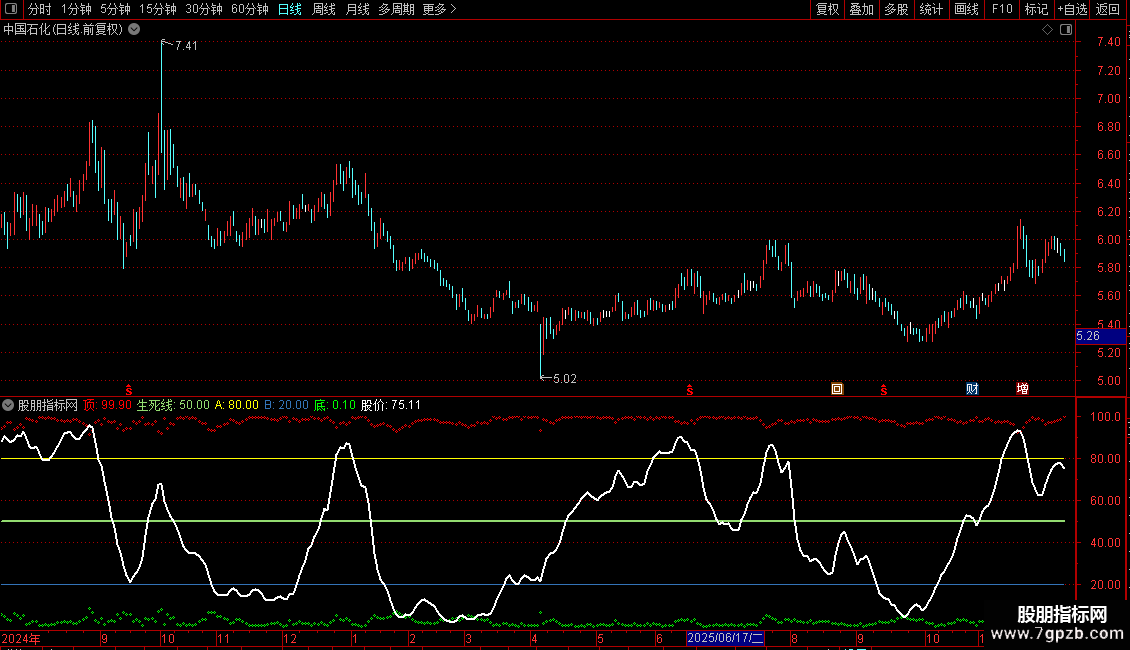Click the 返回 back button
The image size is (1130, 650).
coord(1108,9)
